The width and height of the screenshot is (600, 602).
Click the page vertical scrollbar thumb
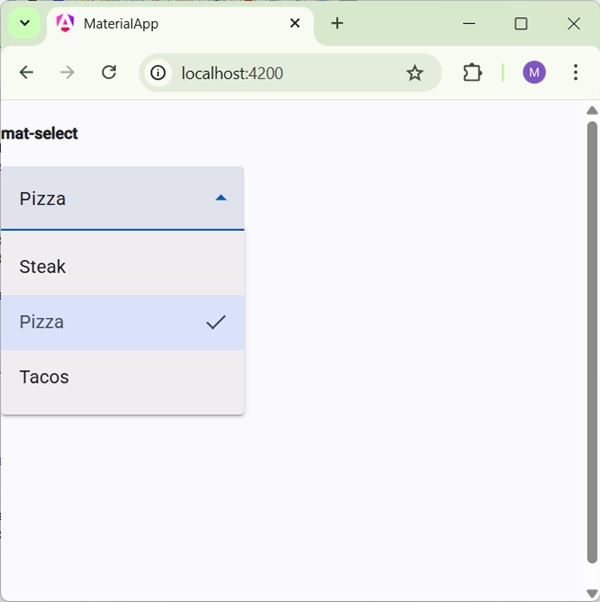[x=591, y=340]
